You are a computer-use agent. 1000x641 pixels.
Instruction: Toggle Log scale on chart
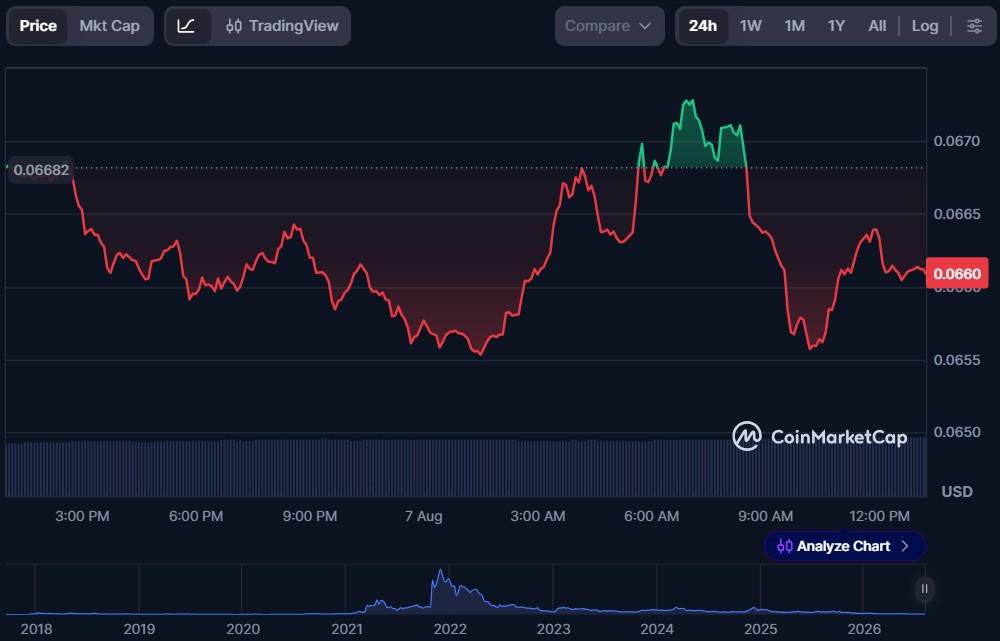925,26
